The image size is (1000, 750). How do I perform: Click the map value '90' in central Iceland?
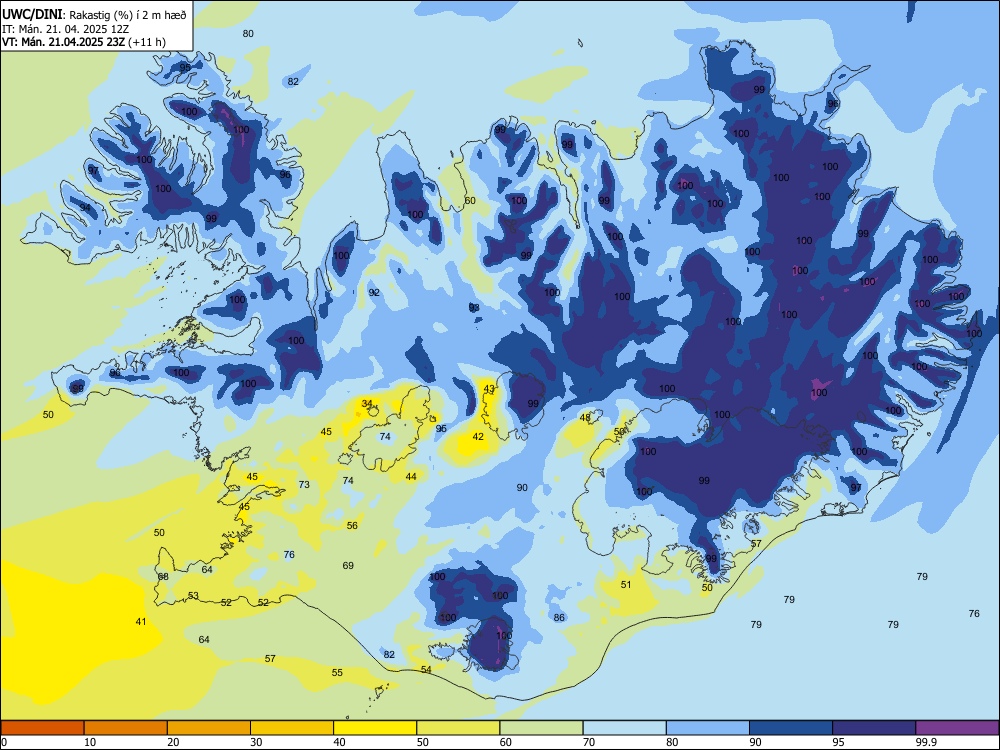[522, 487]
